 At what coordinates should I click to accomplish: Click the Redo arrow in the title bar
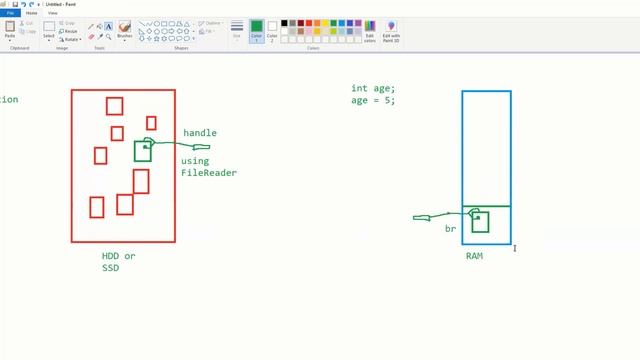pyautogui.click(x=31, y=4)
